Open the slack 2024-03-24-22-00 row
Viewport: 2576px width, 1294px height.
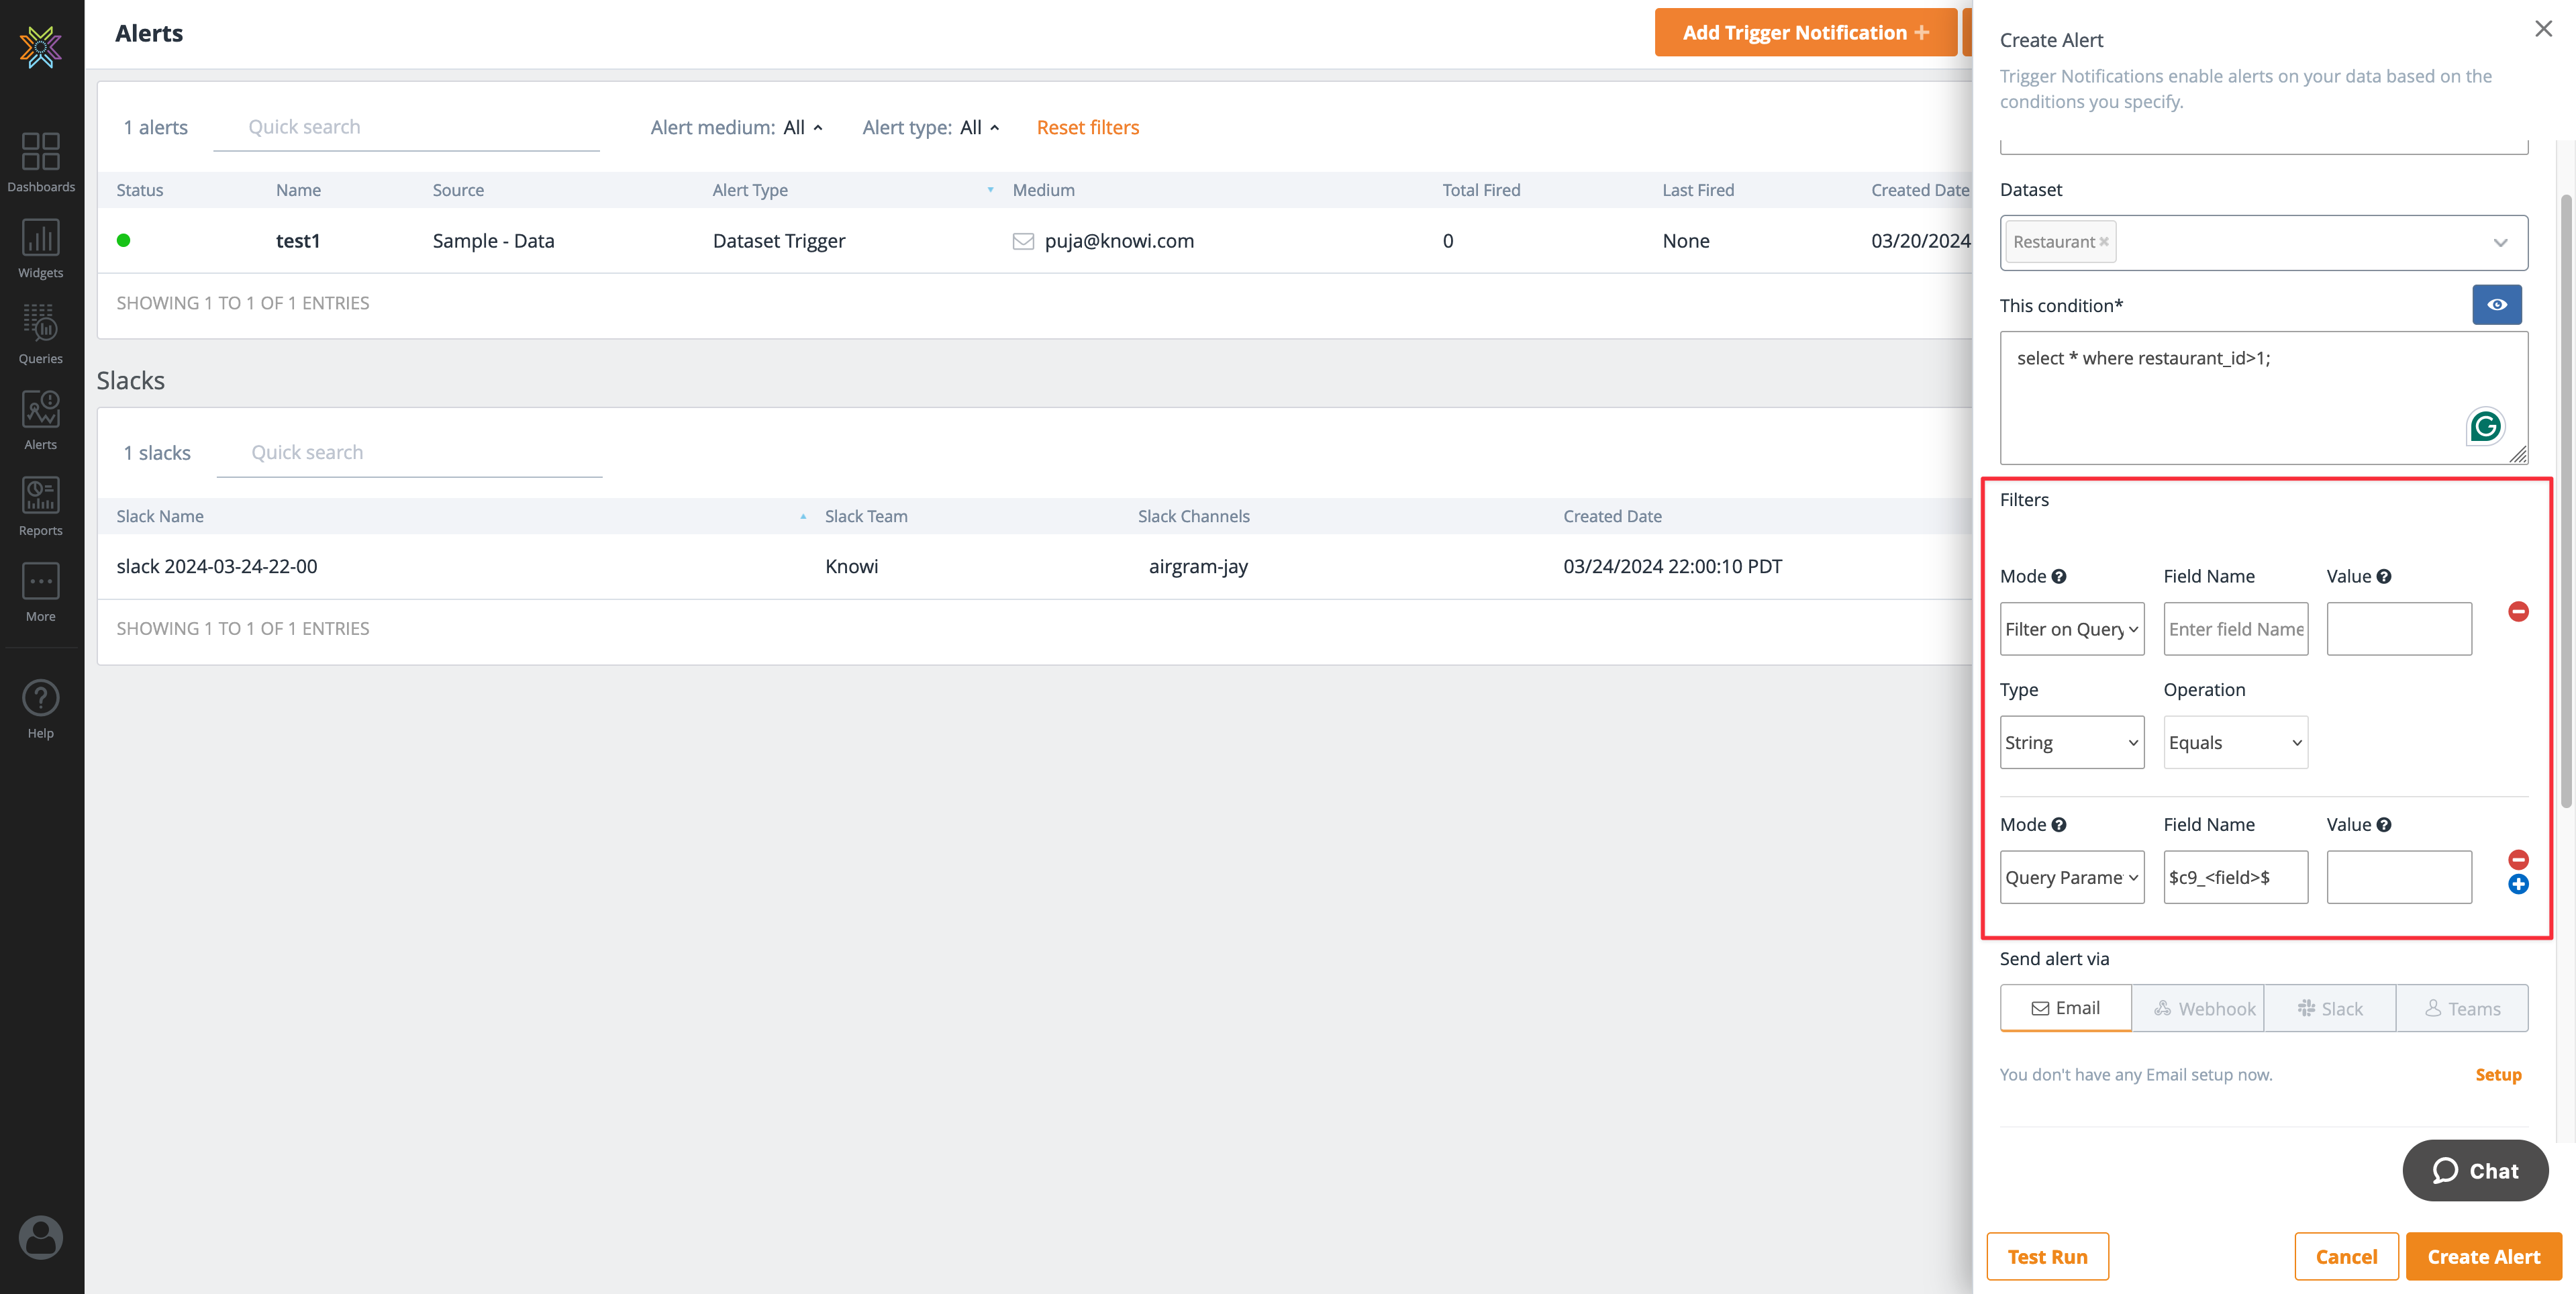(1035, 566)
